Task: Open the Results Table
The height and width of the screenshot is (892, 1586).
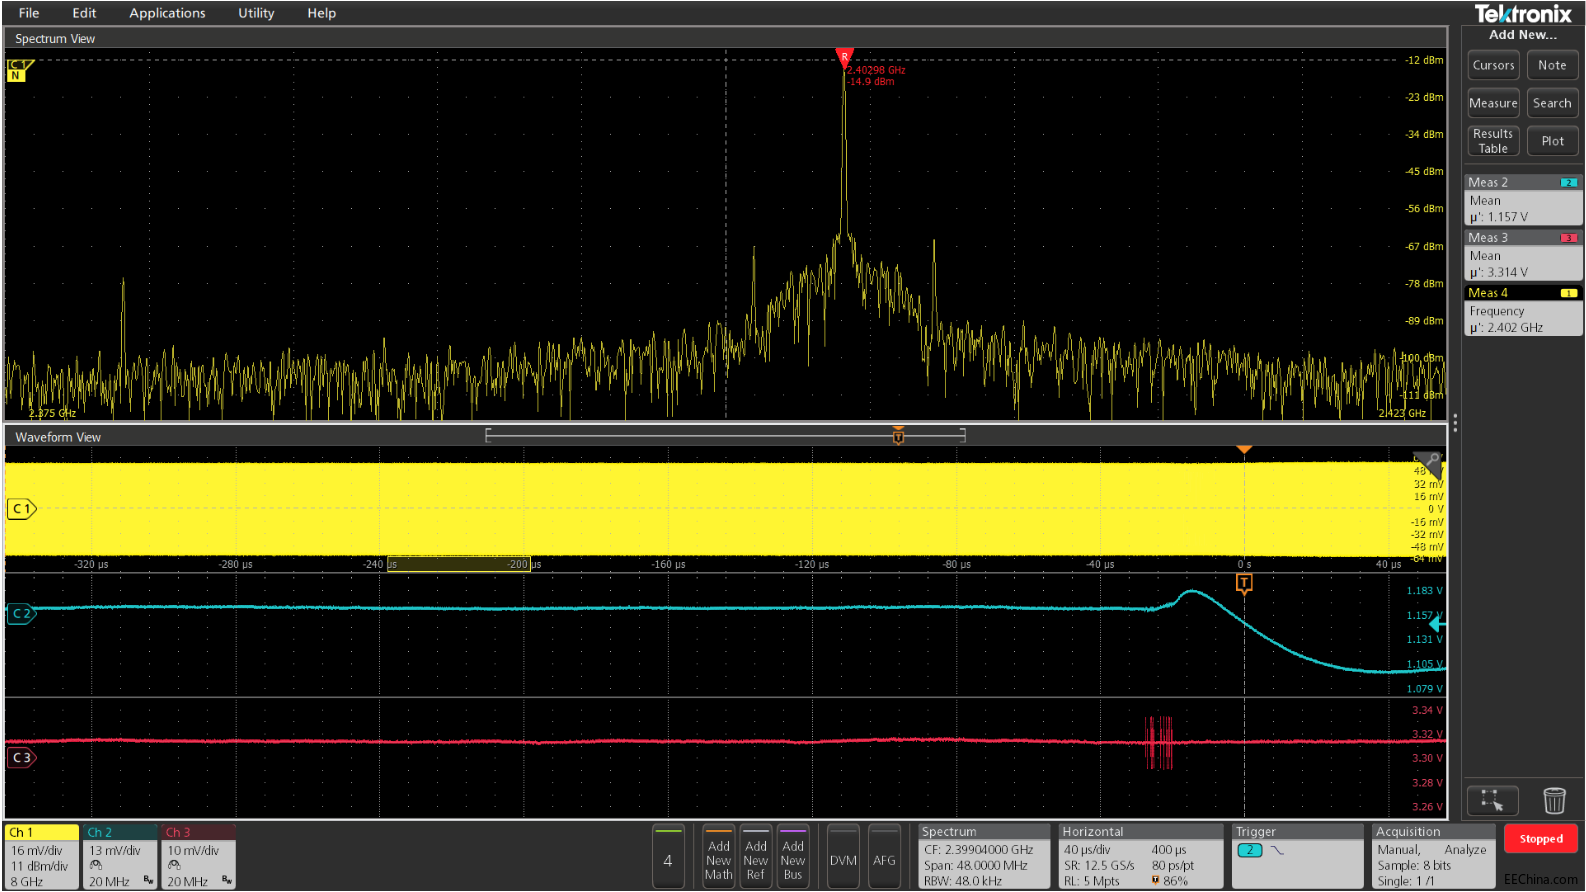Action: tap(1493, 141)
